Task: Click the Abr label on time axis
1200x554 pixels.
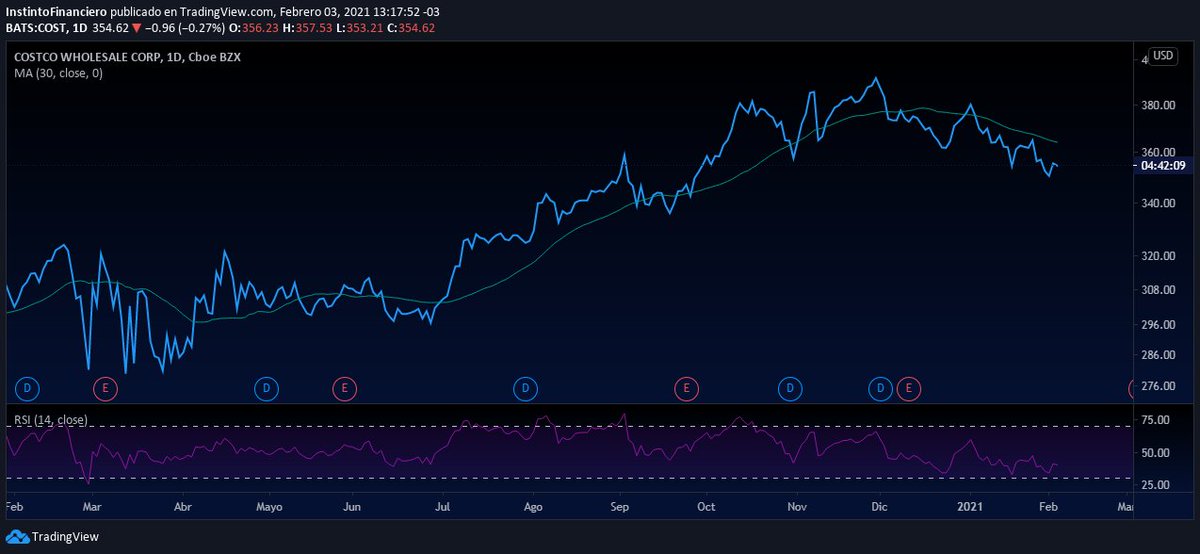Action: (x=183, y=507)
